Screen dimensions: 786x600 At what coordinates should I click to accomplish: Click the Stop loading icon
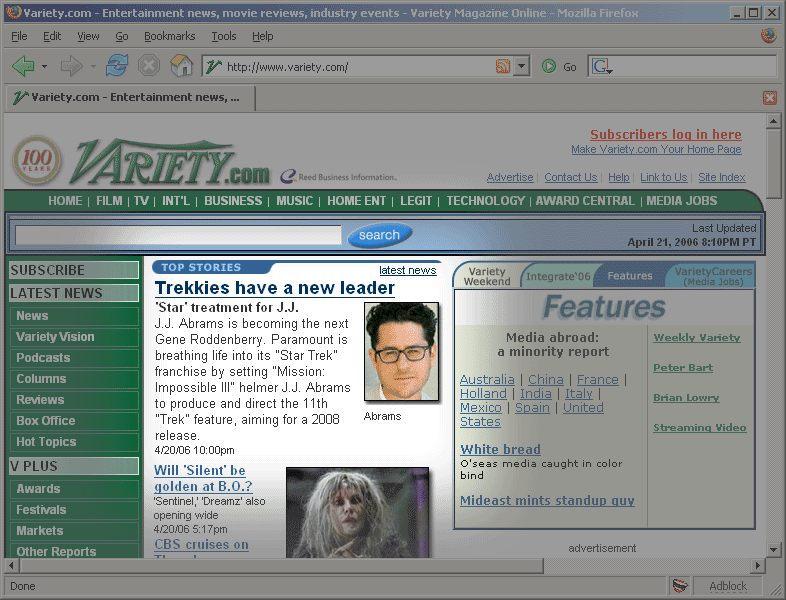(x=149, y=67)
